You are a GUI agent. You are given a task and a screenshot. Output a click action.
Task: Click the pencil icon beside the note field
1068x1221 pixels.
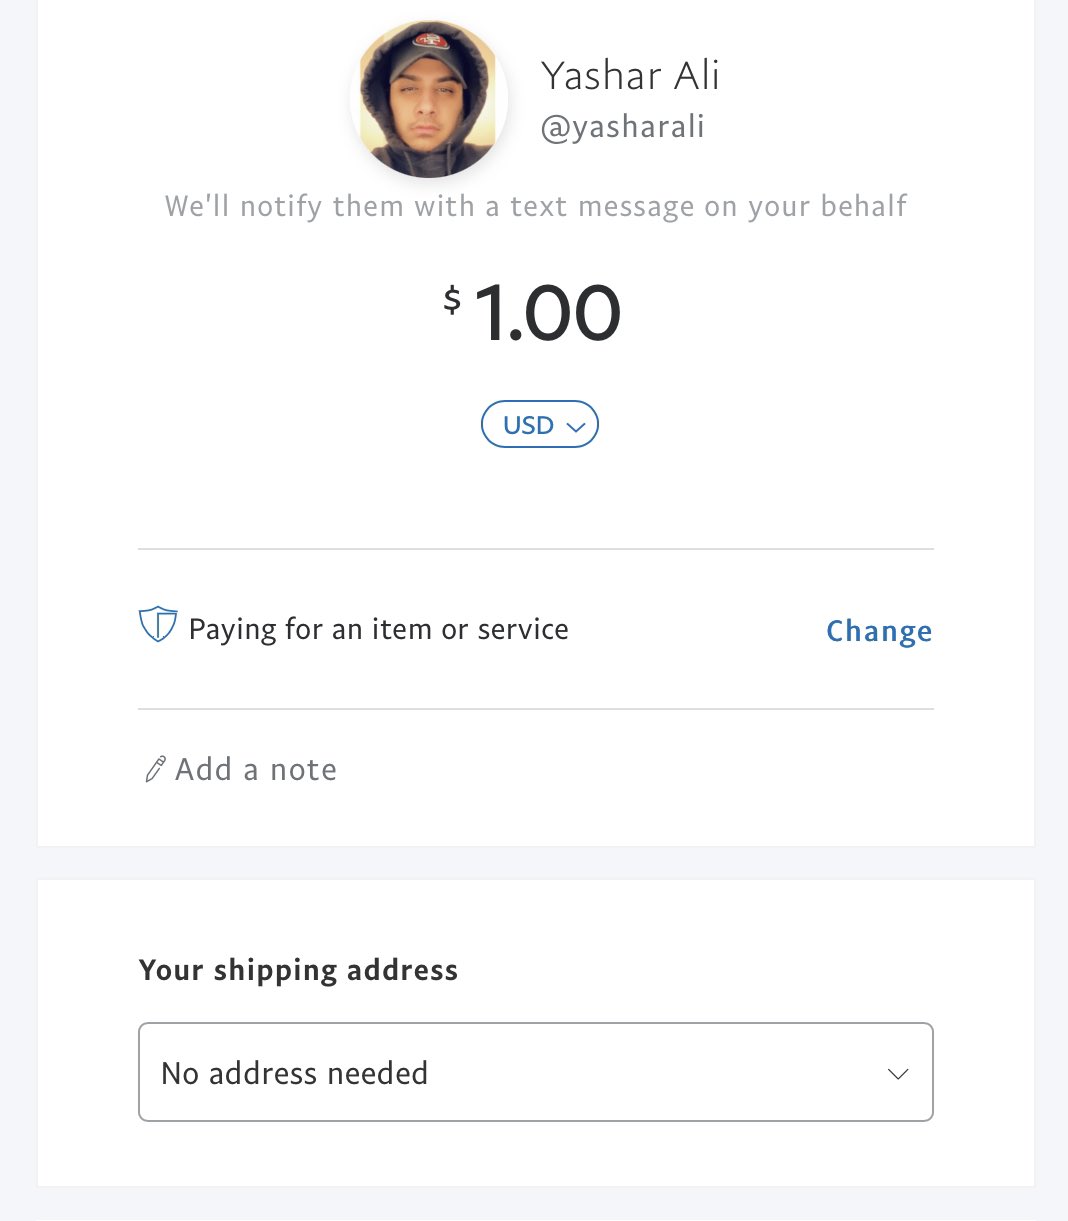pyautogui.click(x=155, y=769)
